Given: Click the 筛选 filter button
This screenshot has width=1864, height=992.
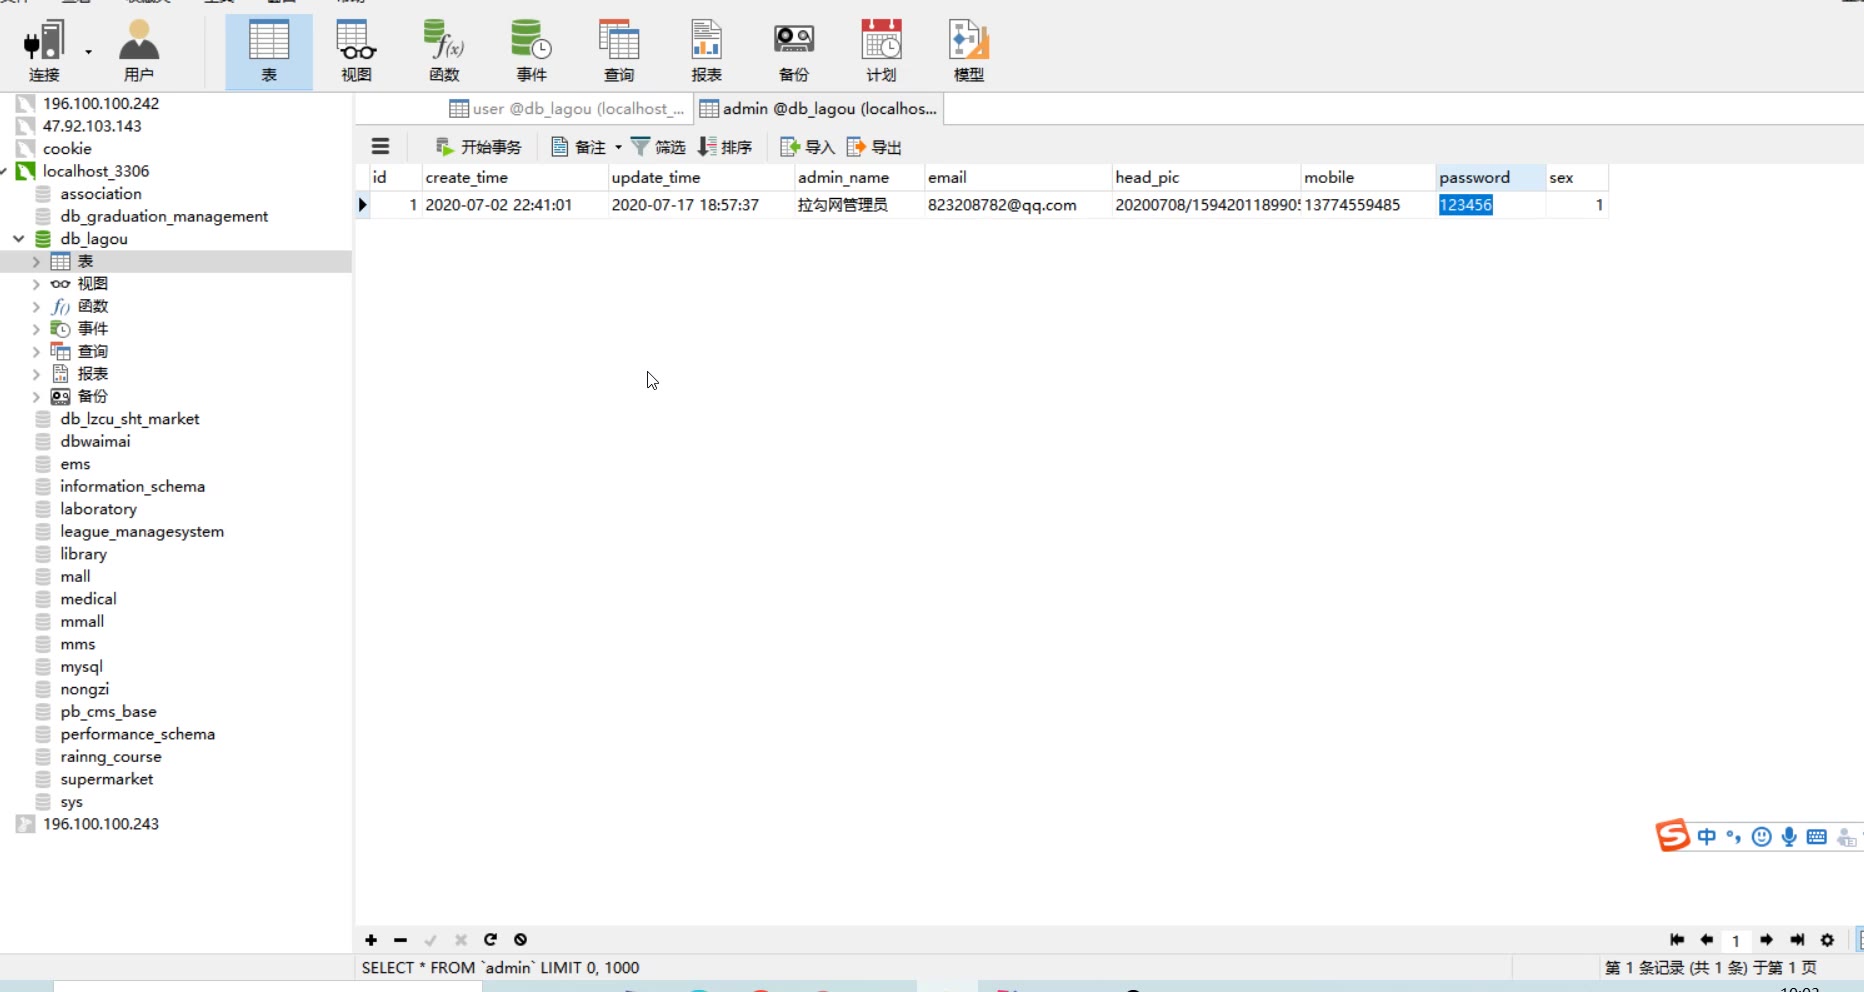Looking at the screenshot, I should pyautogui.click(x=658, y=147).
